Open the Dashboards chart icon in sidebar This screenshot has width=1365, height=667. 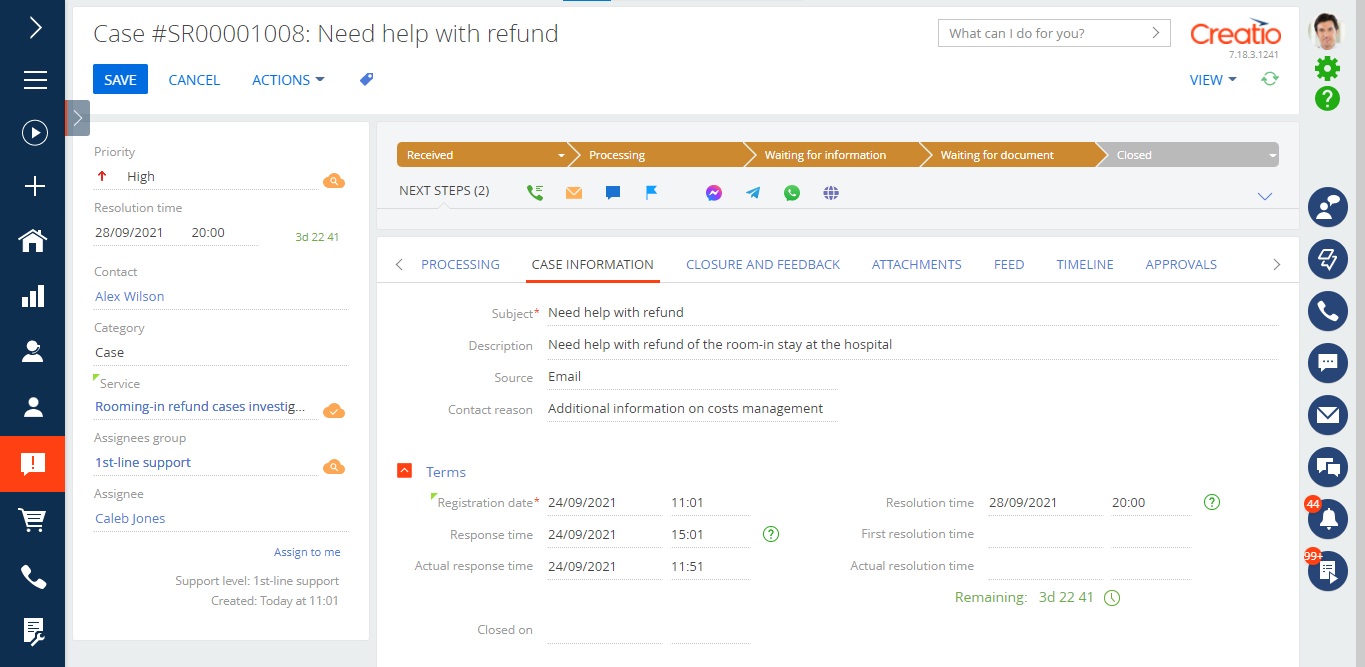pyautogui.click(x=33, y=295)
